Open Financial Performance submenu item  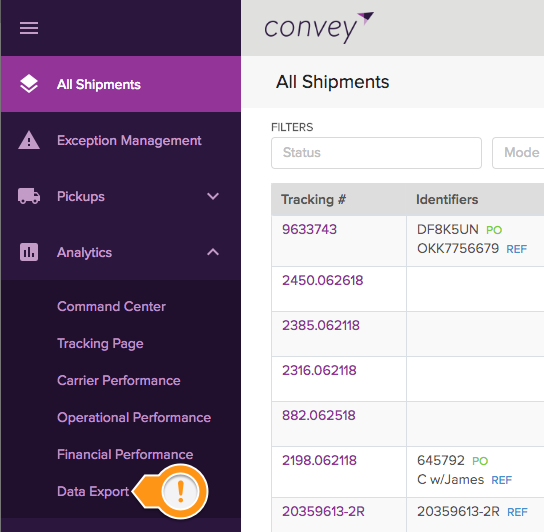point(125,455)
